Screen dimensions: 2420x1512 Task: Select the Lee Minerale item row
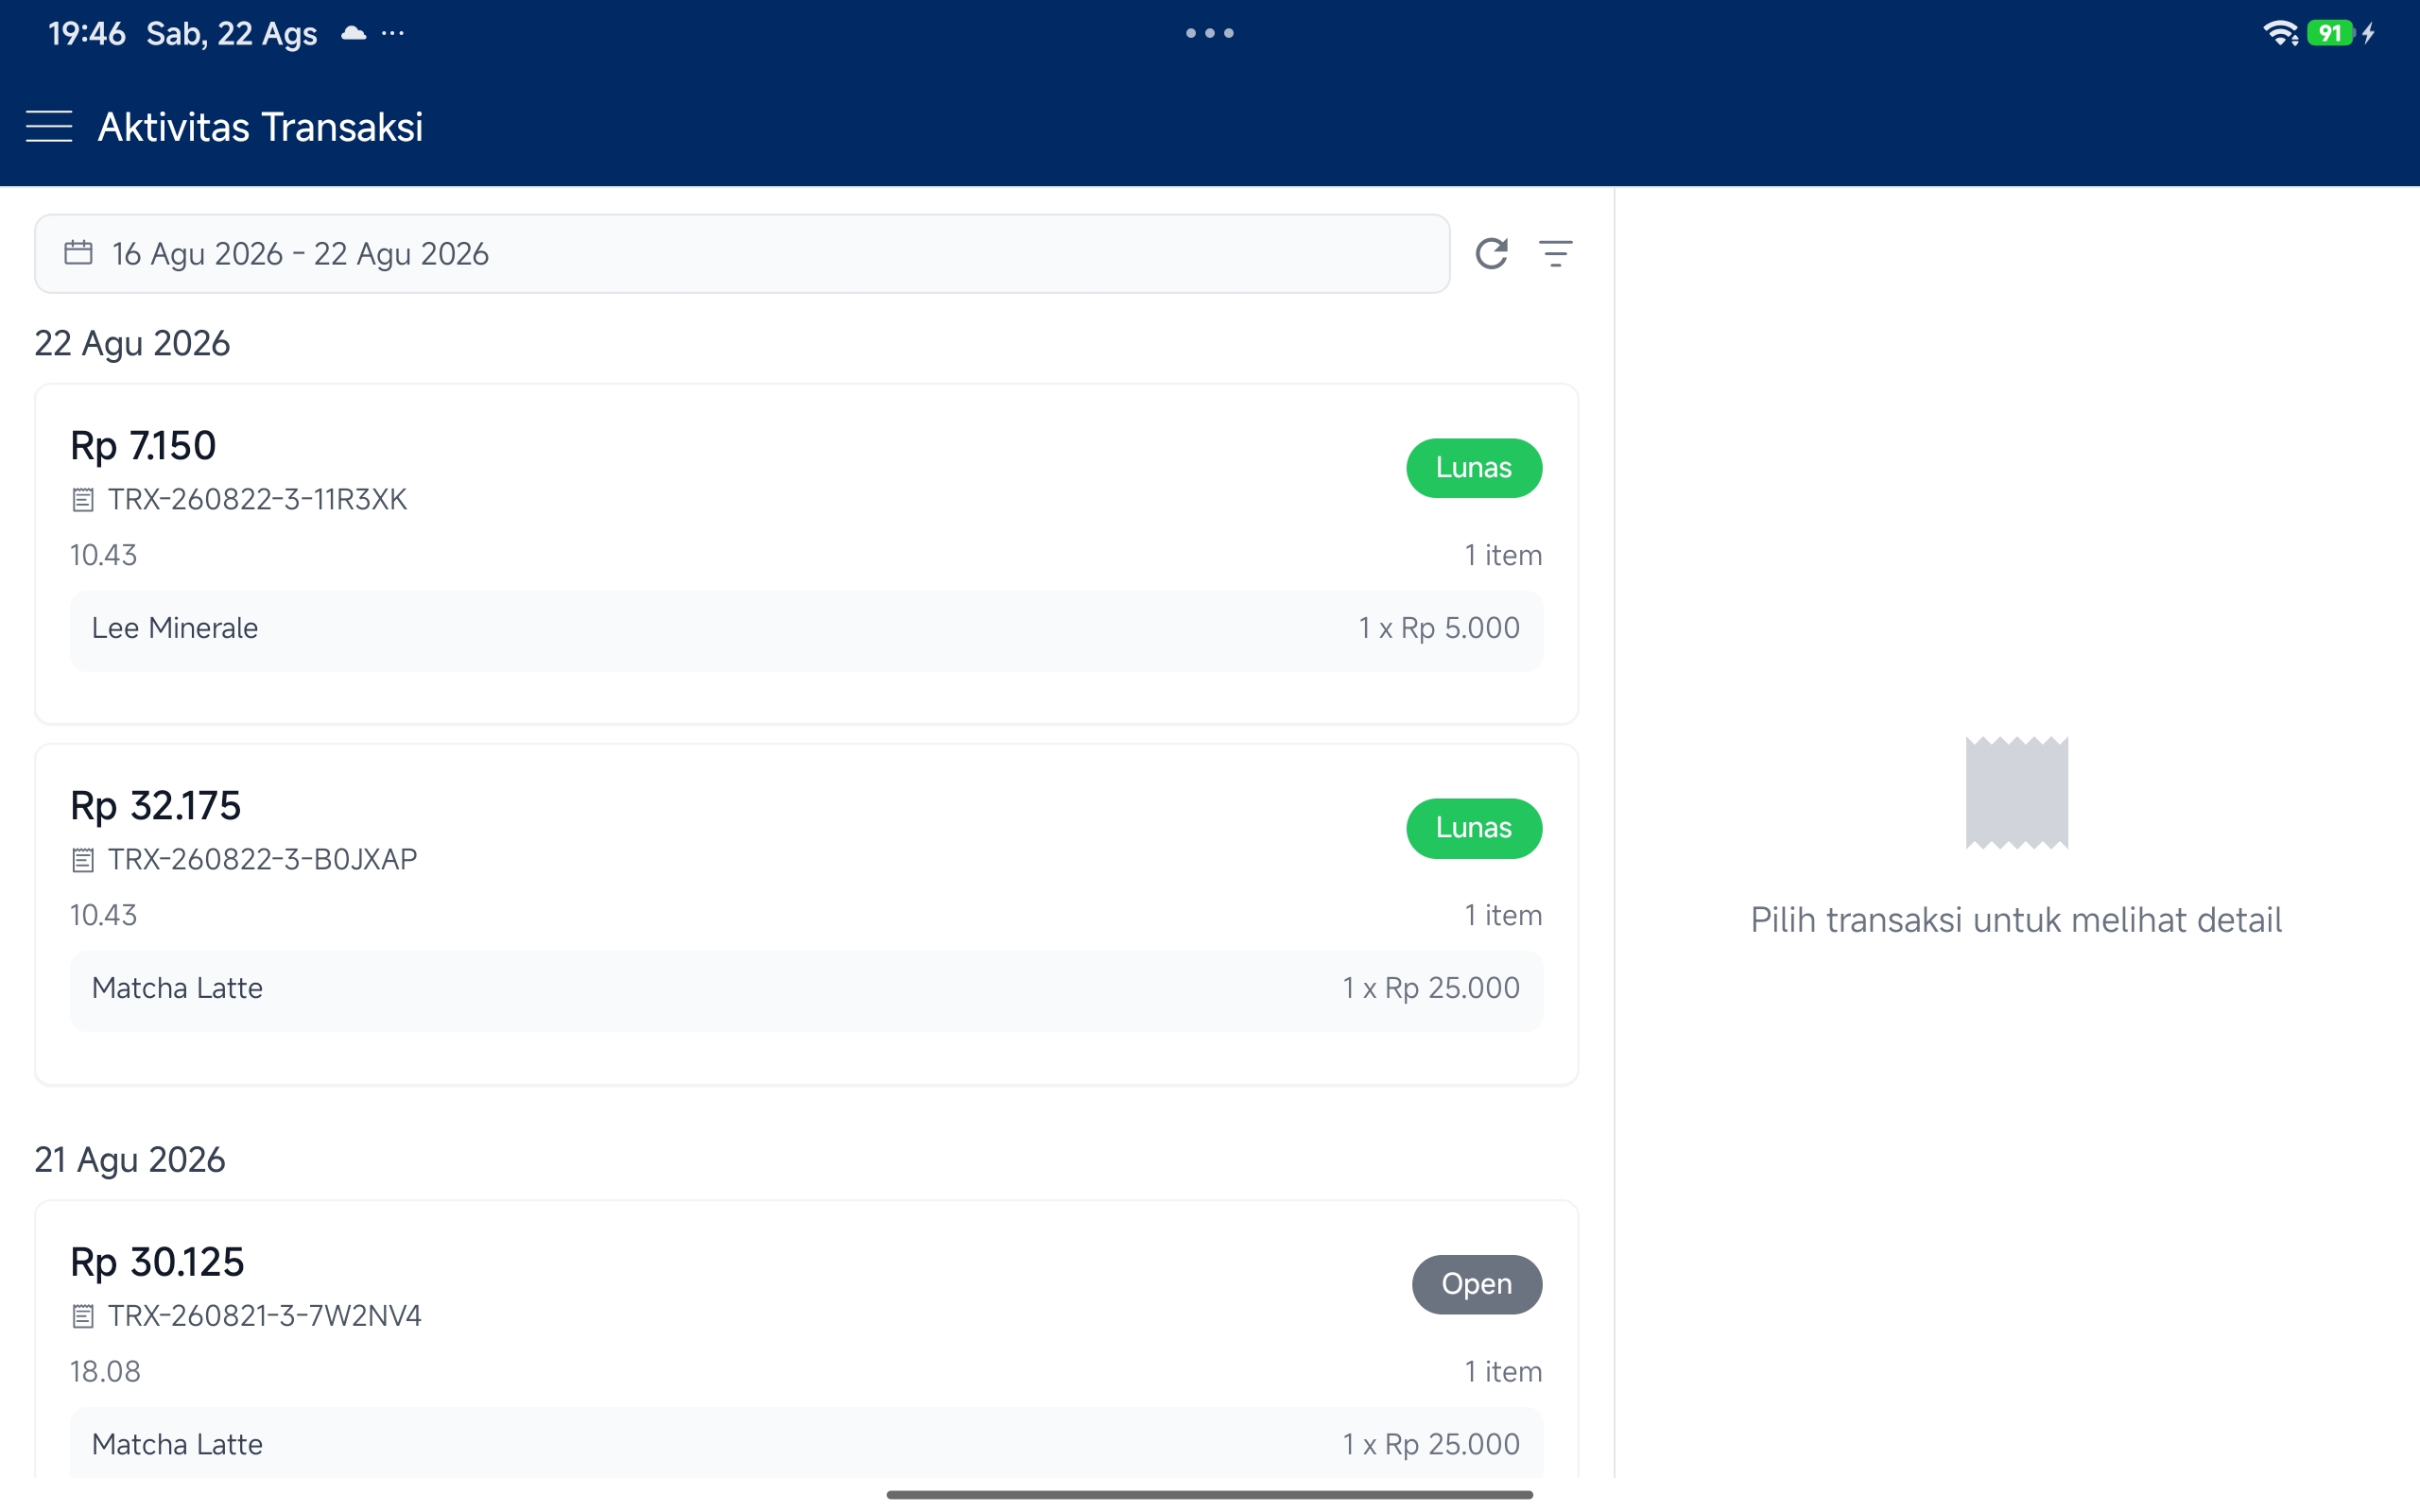tap(806, 630)
